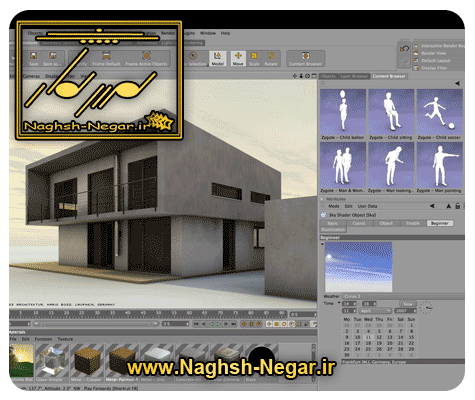Click the hour field stepper
The height and width of the screenshot is (400, 475).
coord(355,303)
